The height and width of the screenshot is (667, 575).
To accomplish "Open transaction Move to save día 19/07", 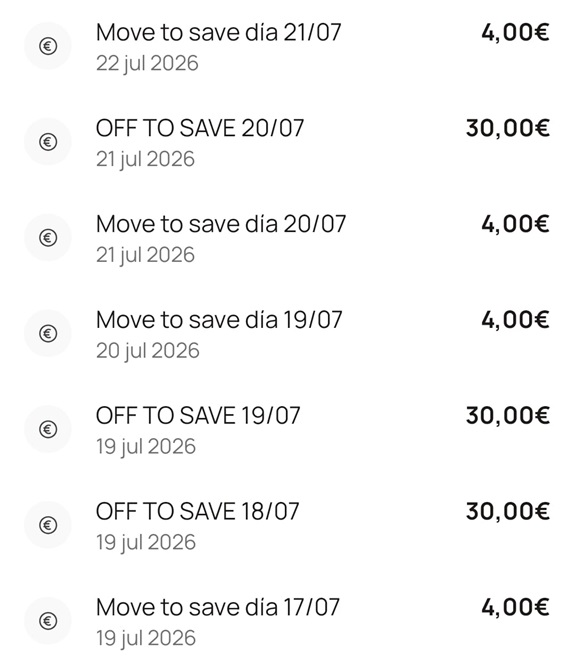I will 288,334.
